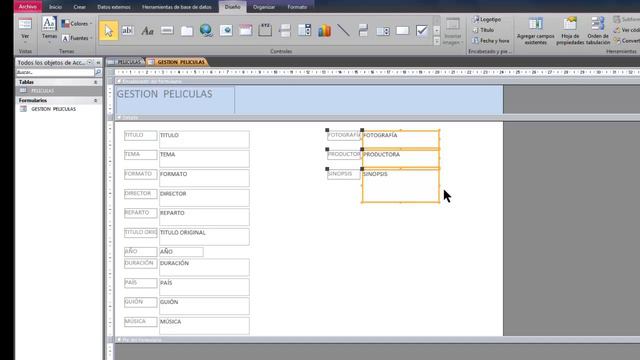The image size is (640, 360).
Task: Insert a Logotipo in the header
Action: coord(487,19)
